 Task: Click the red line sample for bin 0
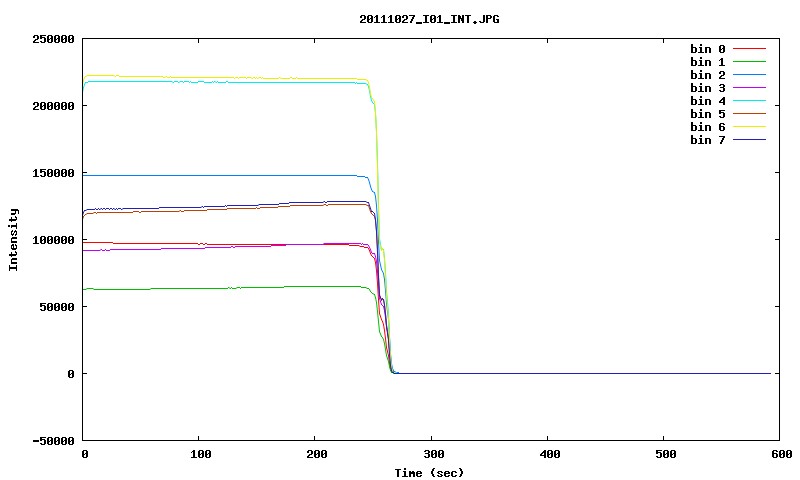tap(749, 49)
